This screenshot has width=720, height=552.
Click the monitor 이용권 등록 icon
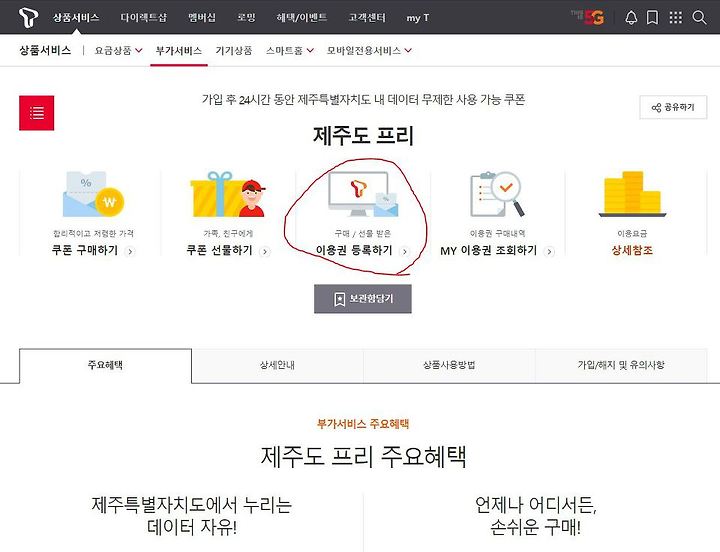(x=363, y=194)
